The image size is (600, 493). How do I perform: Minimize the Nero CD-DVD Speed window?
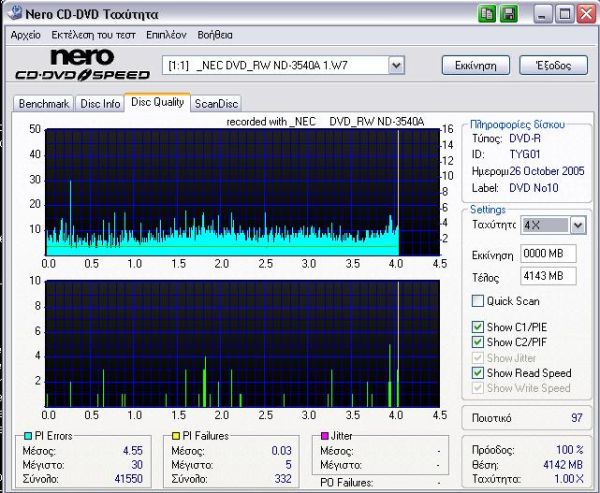542,14
